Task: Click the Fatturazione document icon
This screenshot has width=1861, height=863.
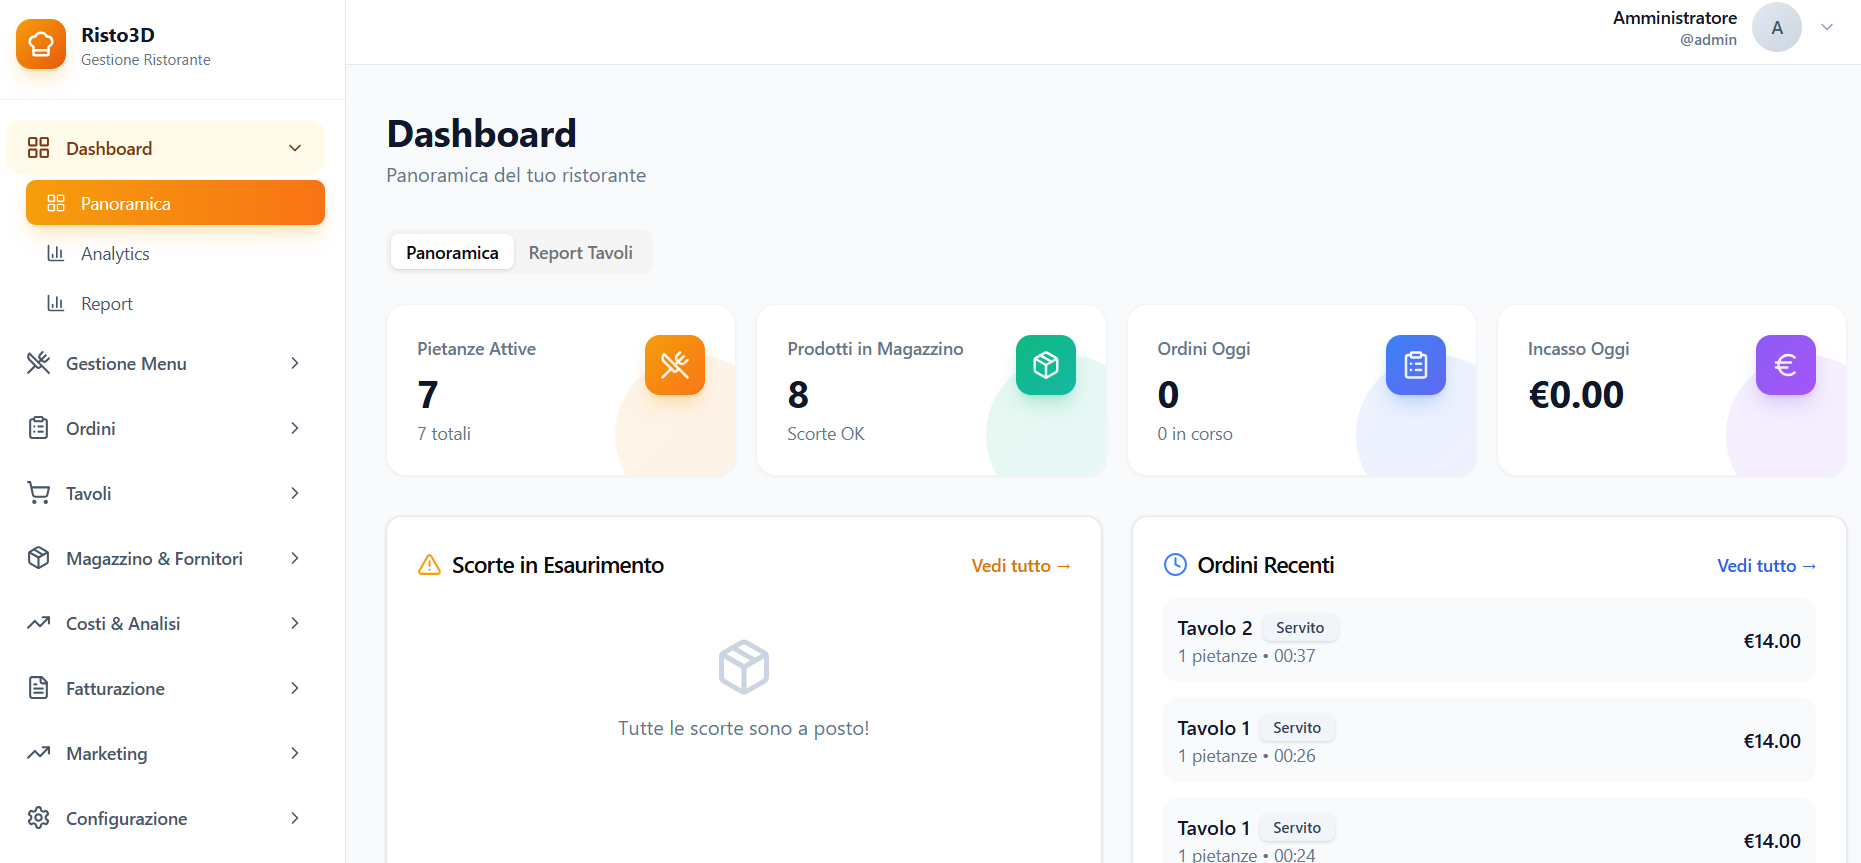Action: pos(38,688)
